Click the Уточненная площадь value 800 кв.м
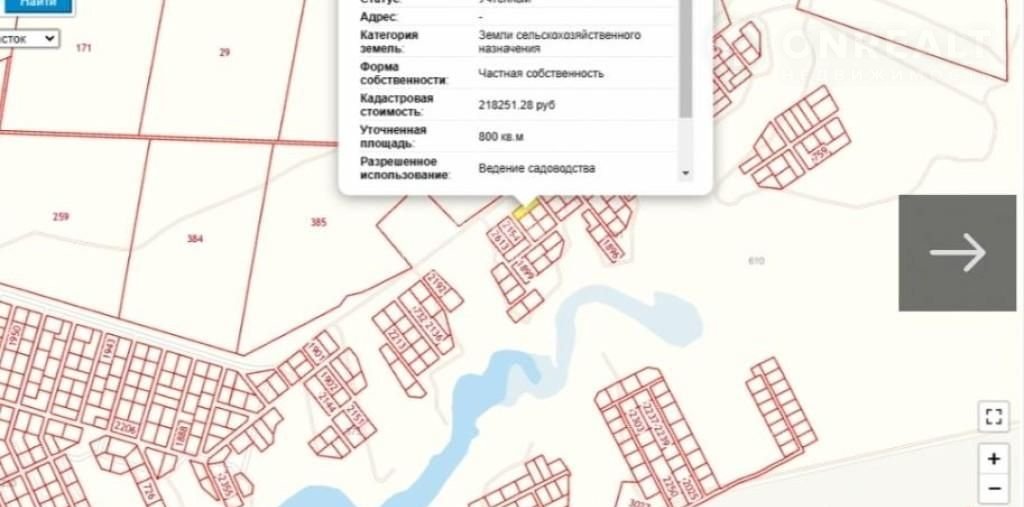 [x=502, y=136]
